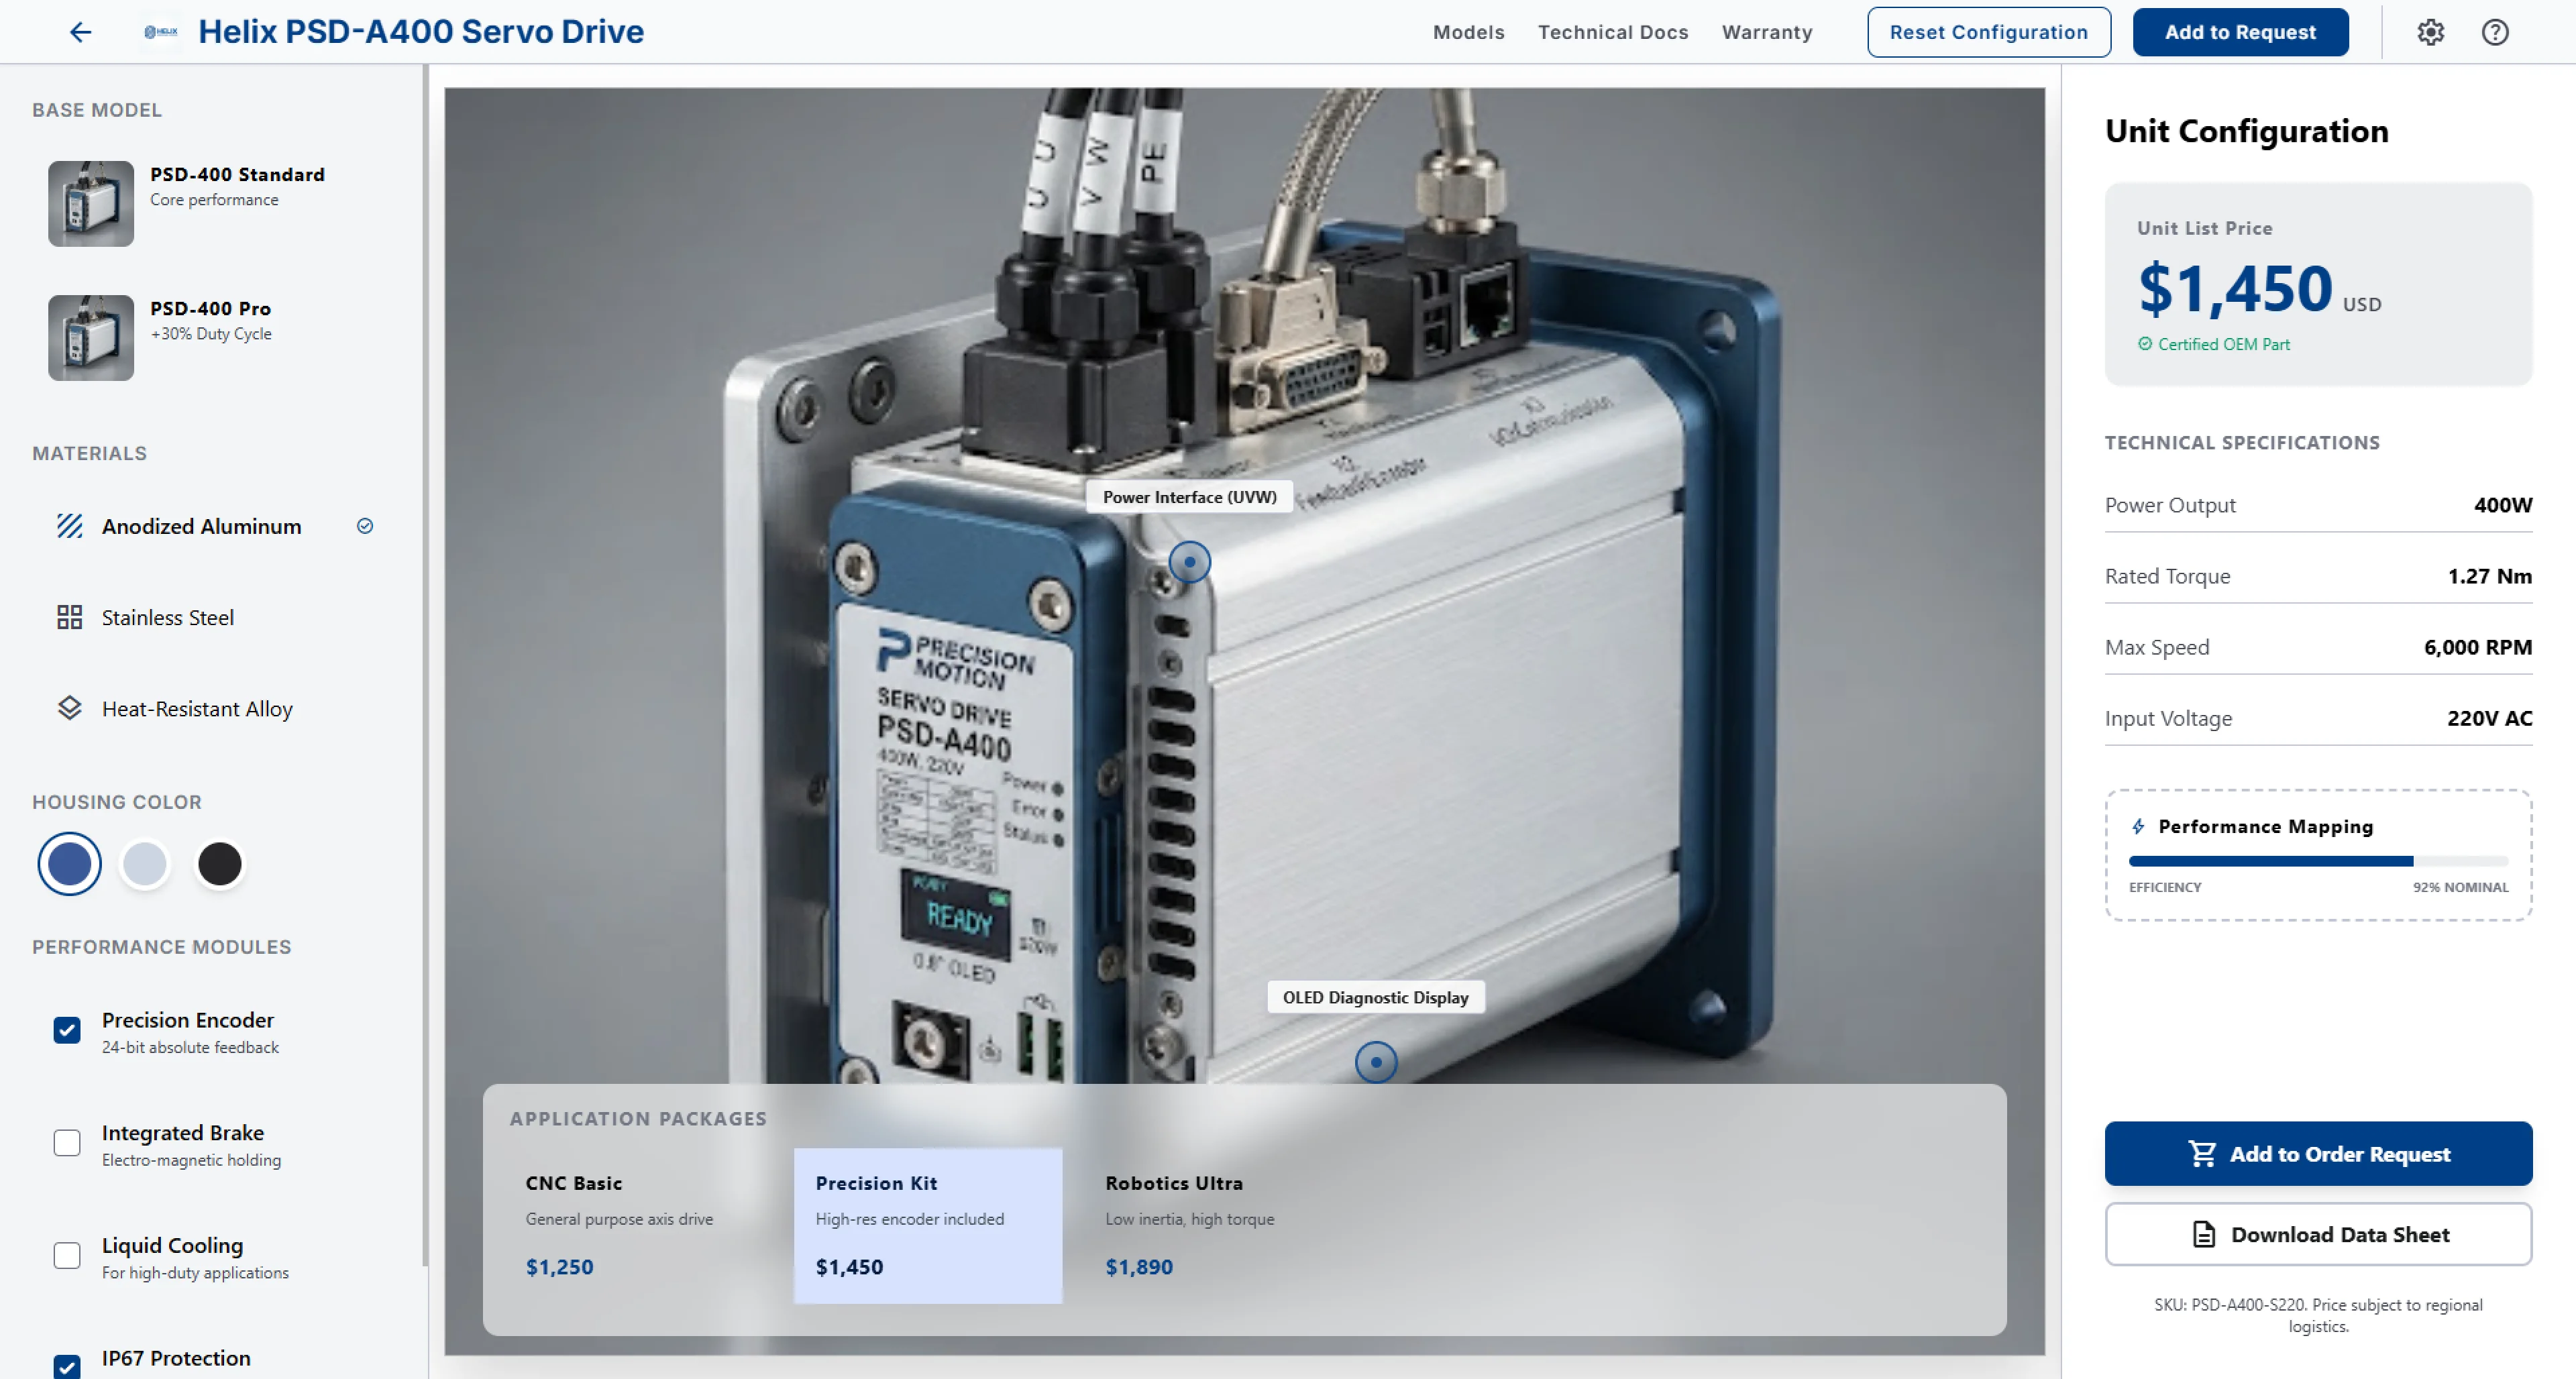This screenshot has width=2576, height=1379.
Task: Click the Performance Mapping lightning bolt icon
Action: (2138, 826)
